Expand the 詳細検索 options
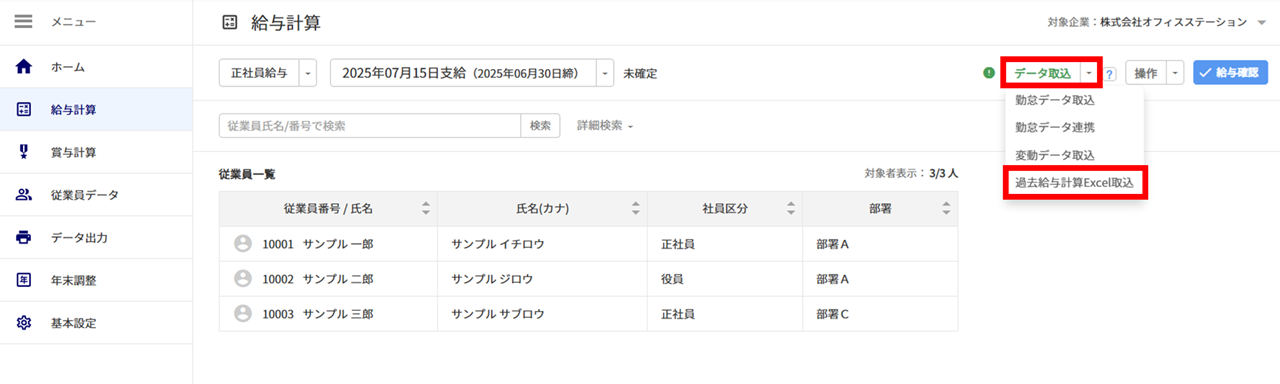The width and height of the screenshot is (1280, 384). 604,126
